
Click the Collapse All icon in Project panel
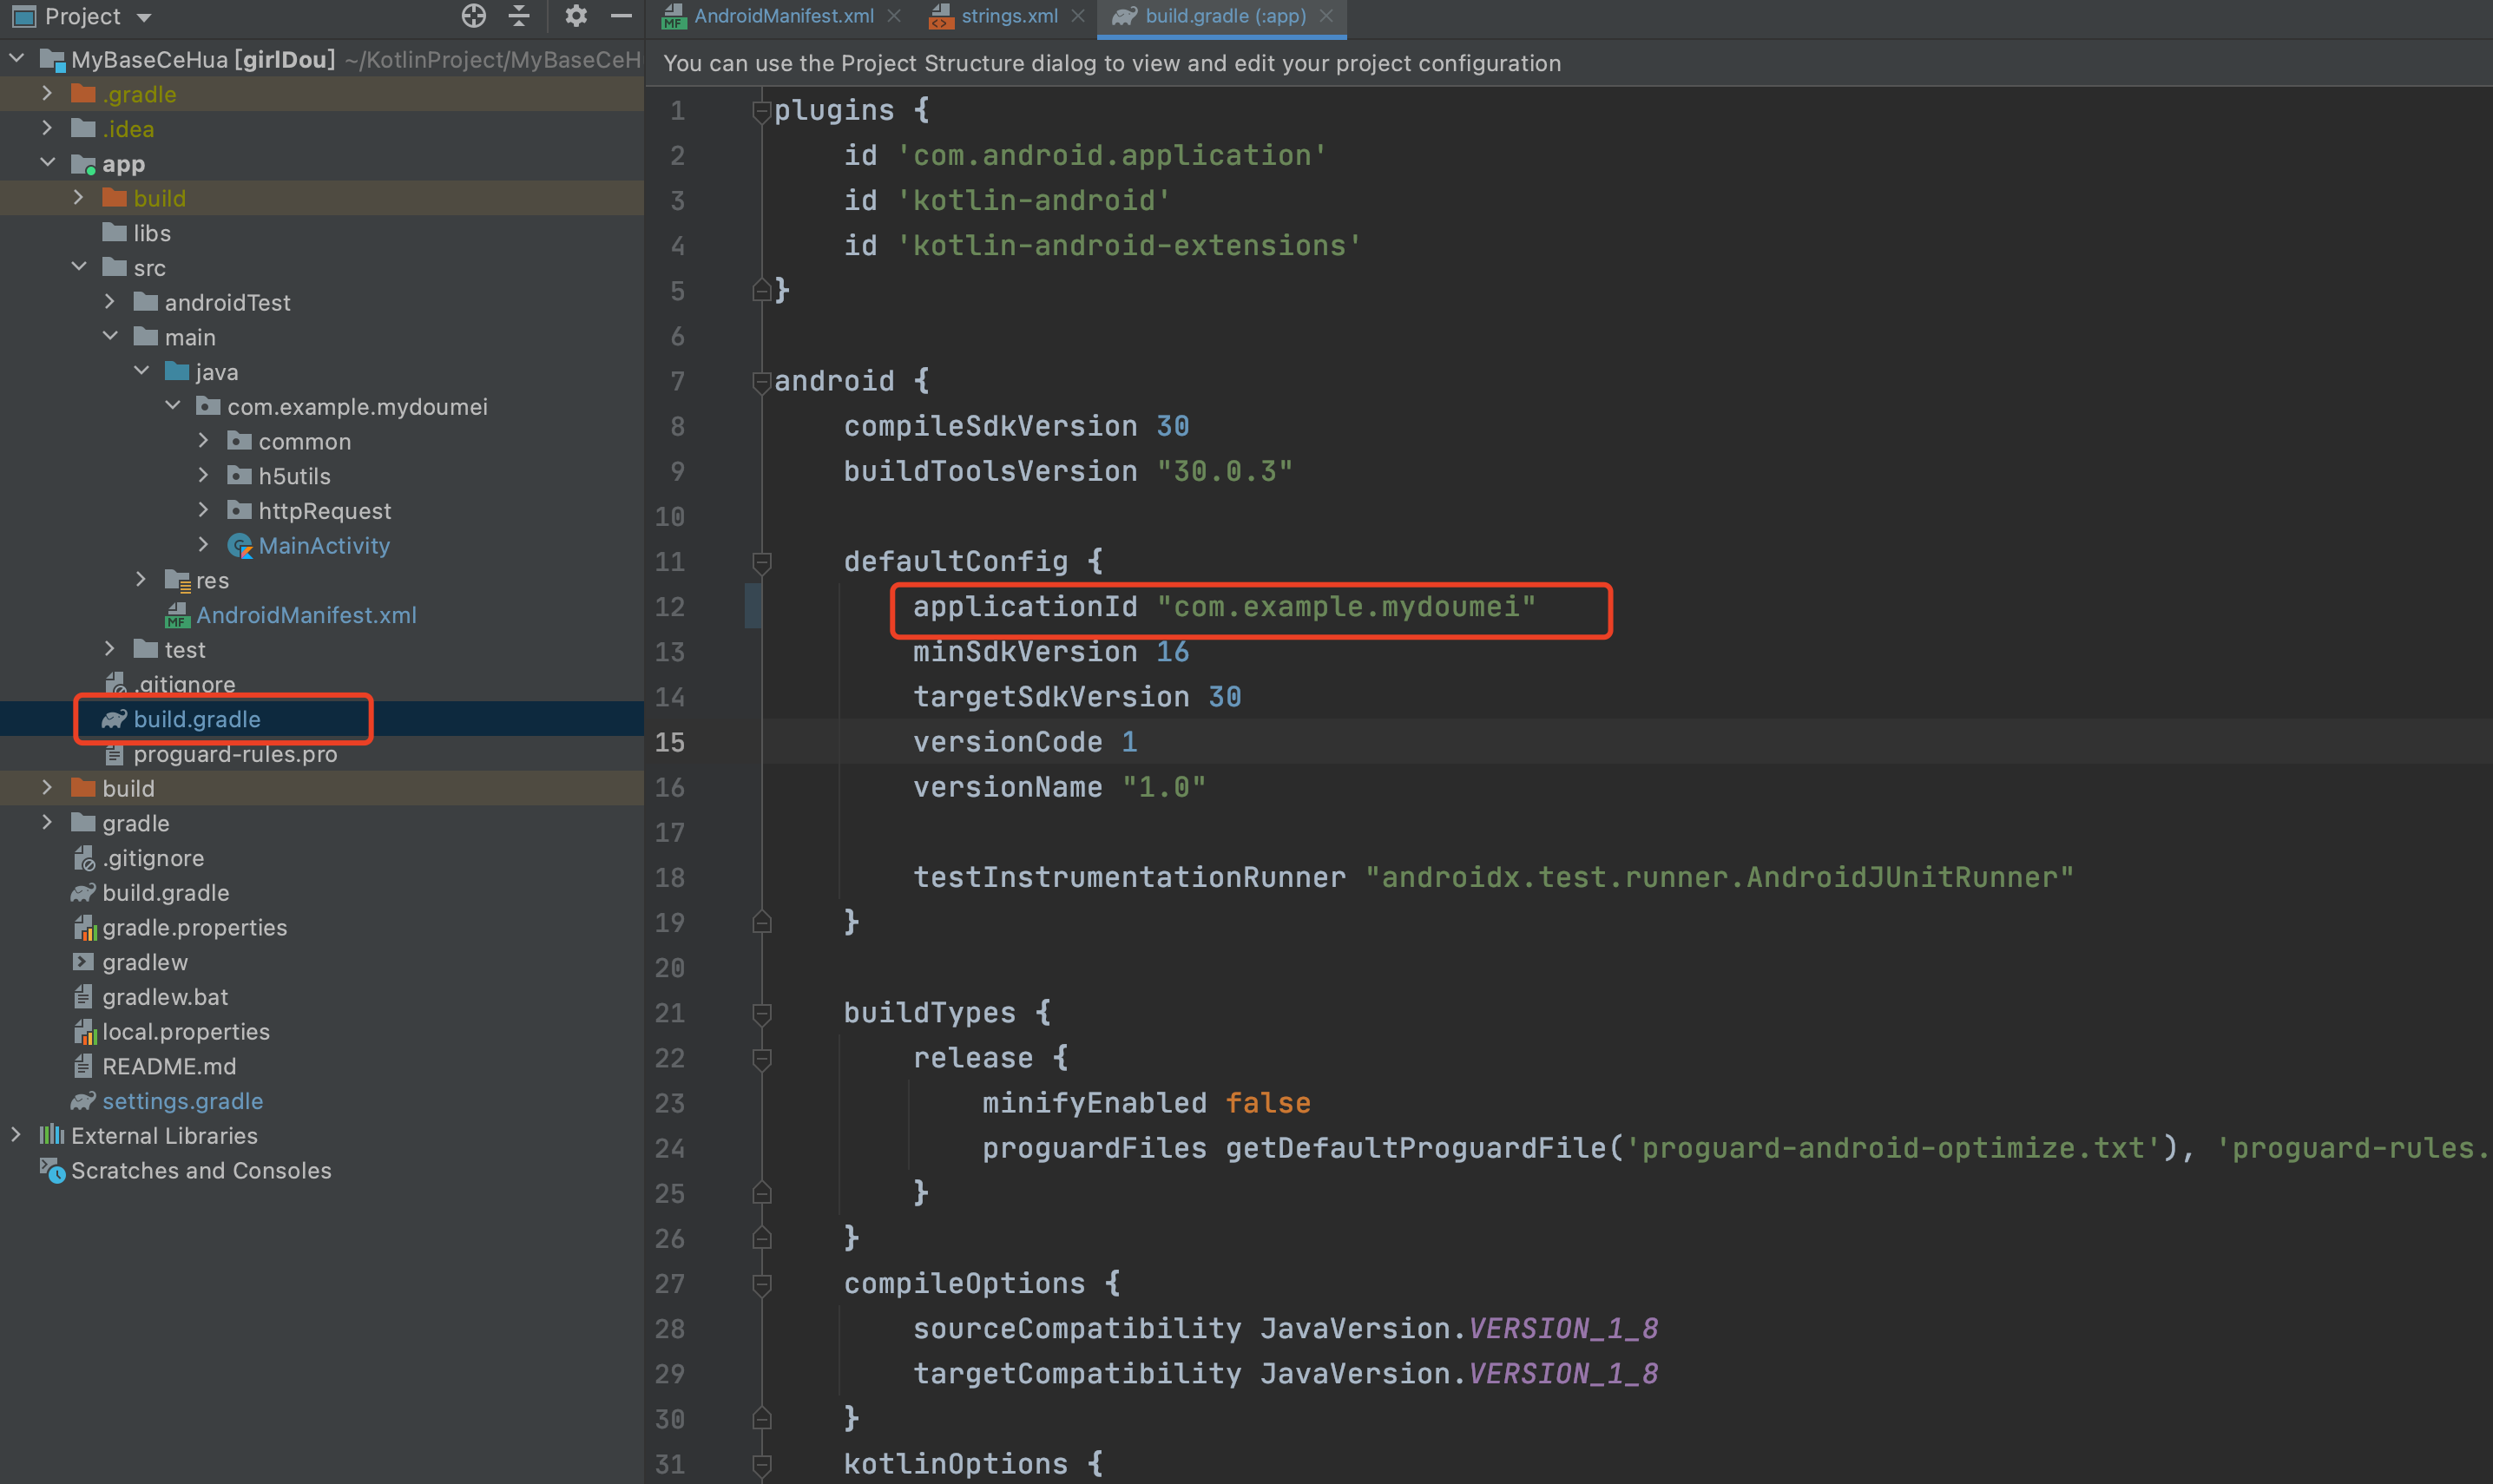[519, 15]
